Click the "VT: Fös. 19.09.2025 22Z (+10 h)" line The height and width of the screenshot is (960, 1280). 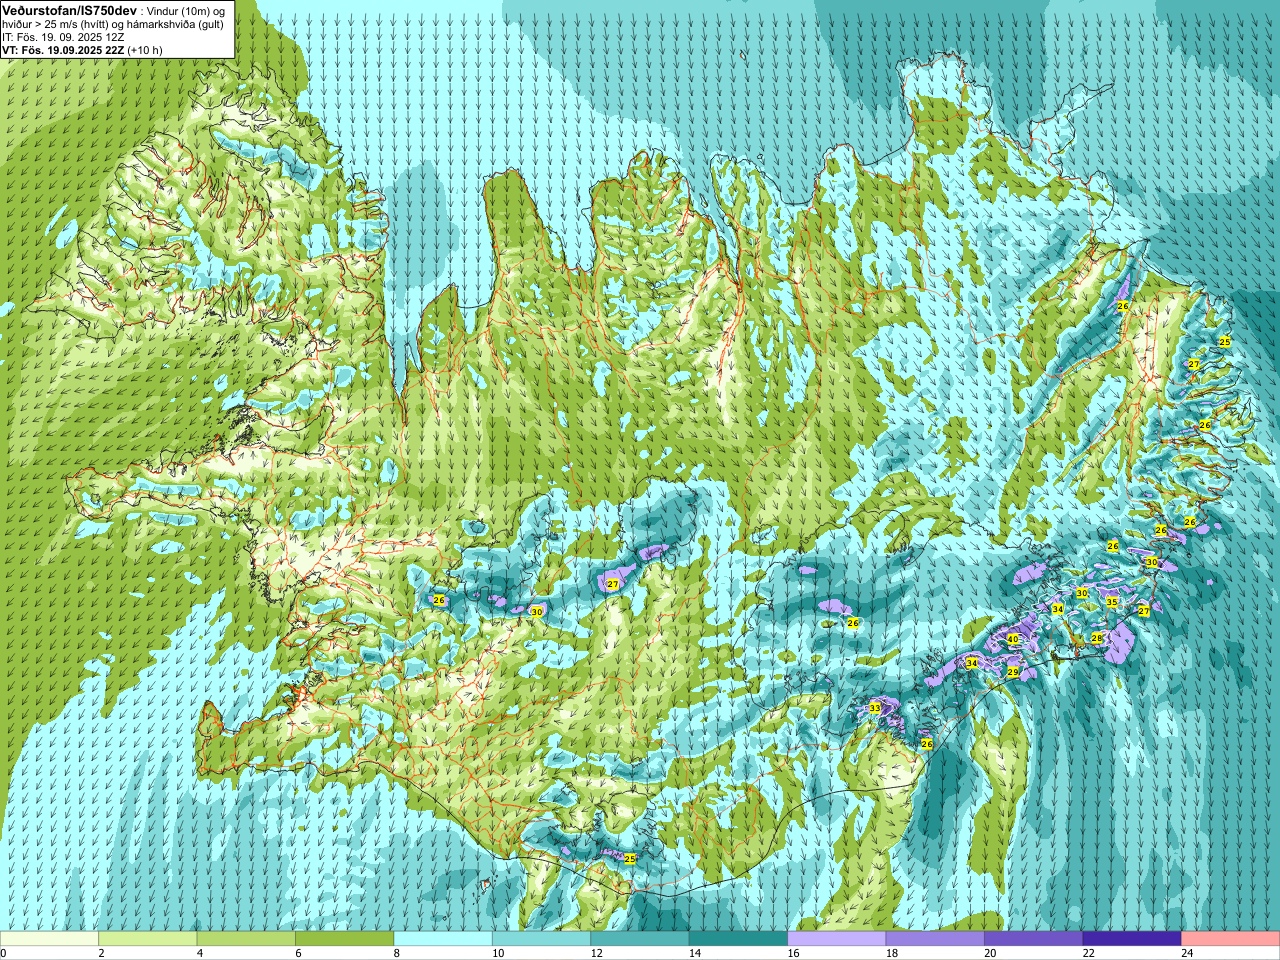82,50
